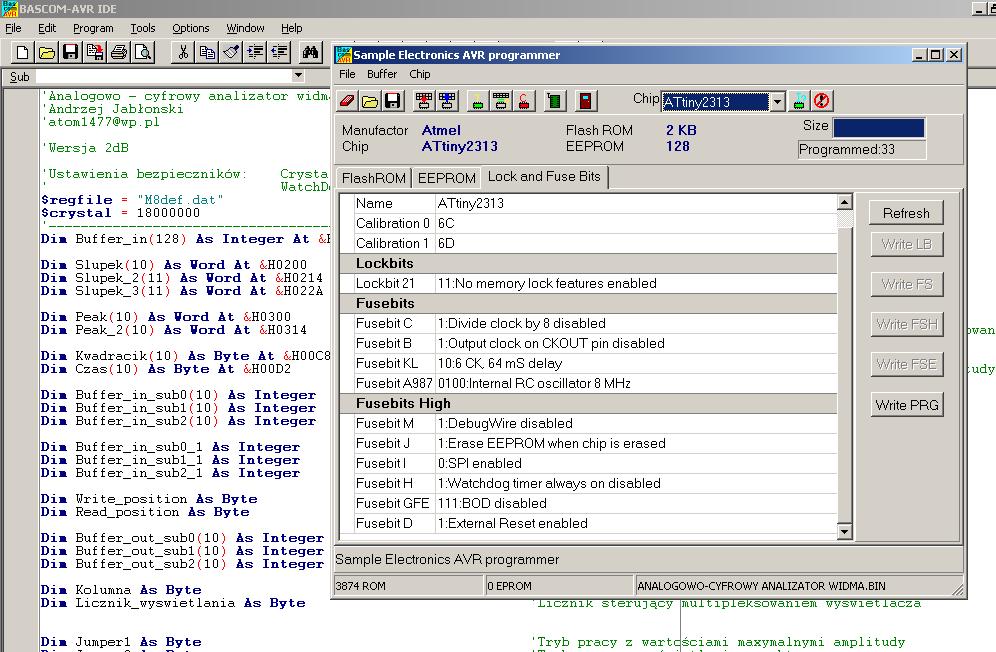Viewport: 996px width, 652px height.
Task: Click the paintbrush Paste icon in the IDE toolbar
Action: (x=231, y=53)
